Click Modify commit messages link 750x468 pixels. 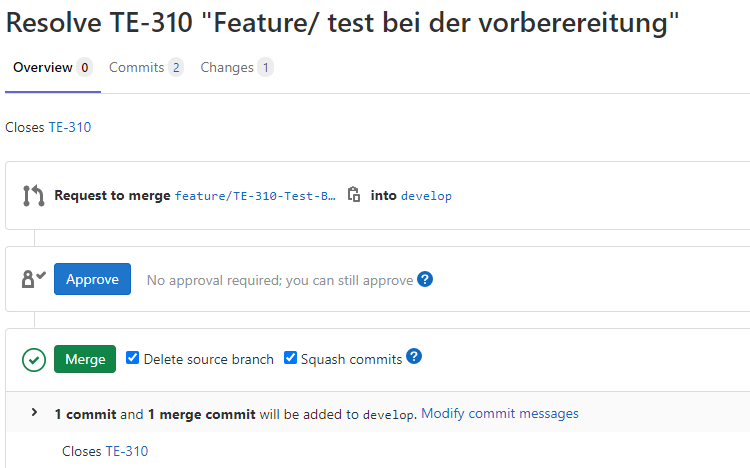[500, 413]
